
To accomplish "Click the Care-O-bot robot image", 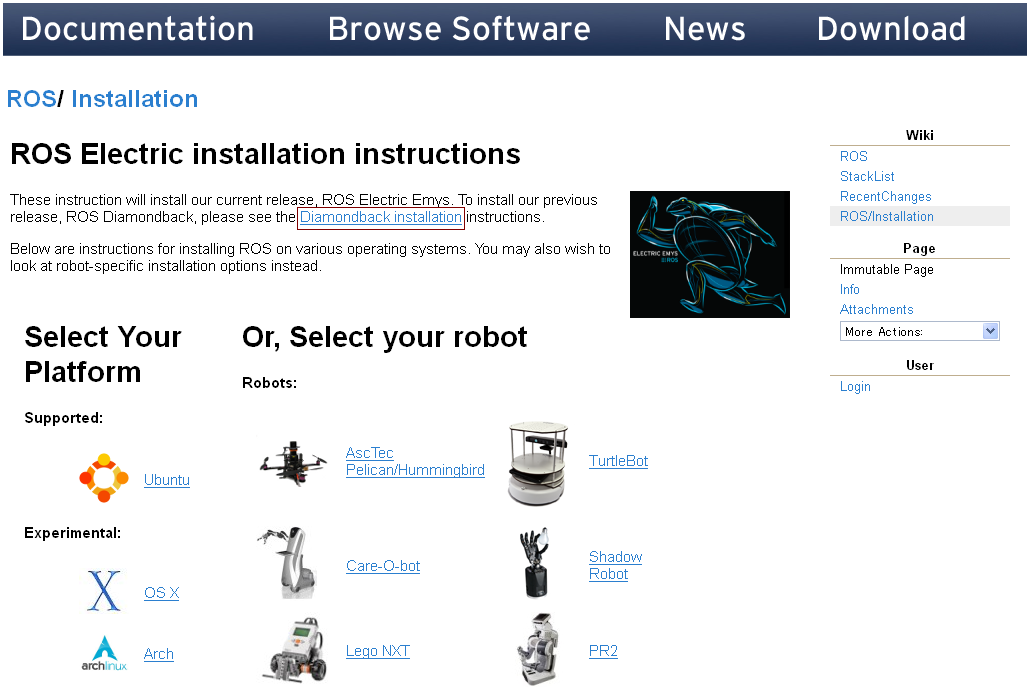I will pyautogui.click(x=289, y=563).
